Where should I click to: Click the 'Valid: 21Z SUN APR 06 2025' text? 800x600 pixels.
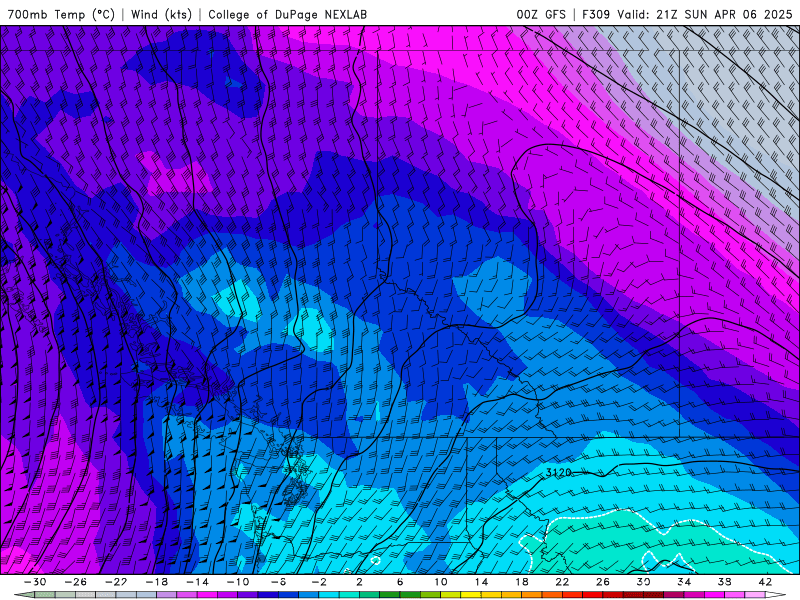[x=705, y=14]
